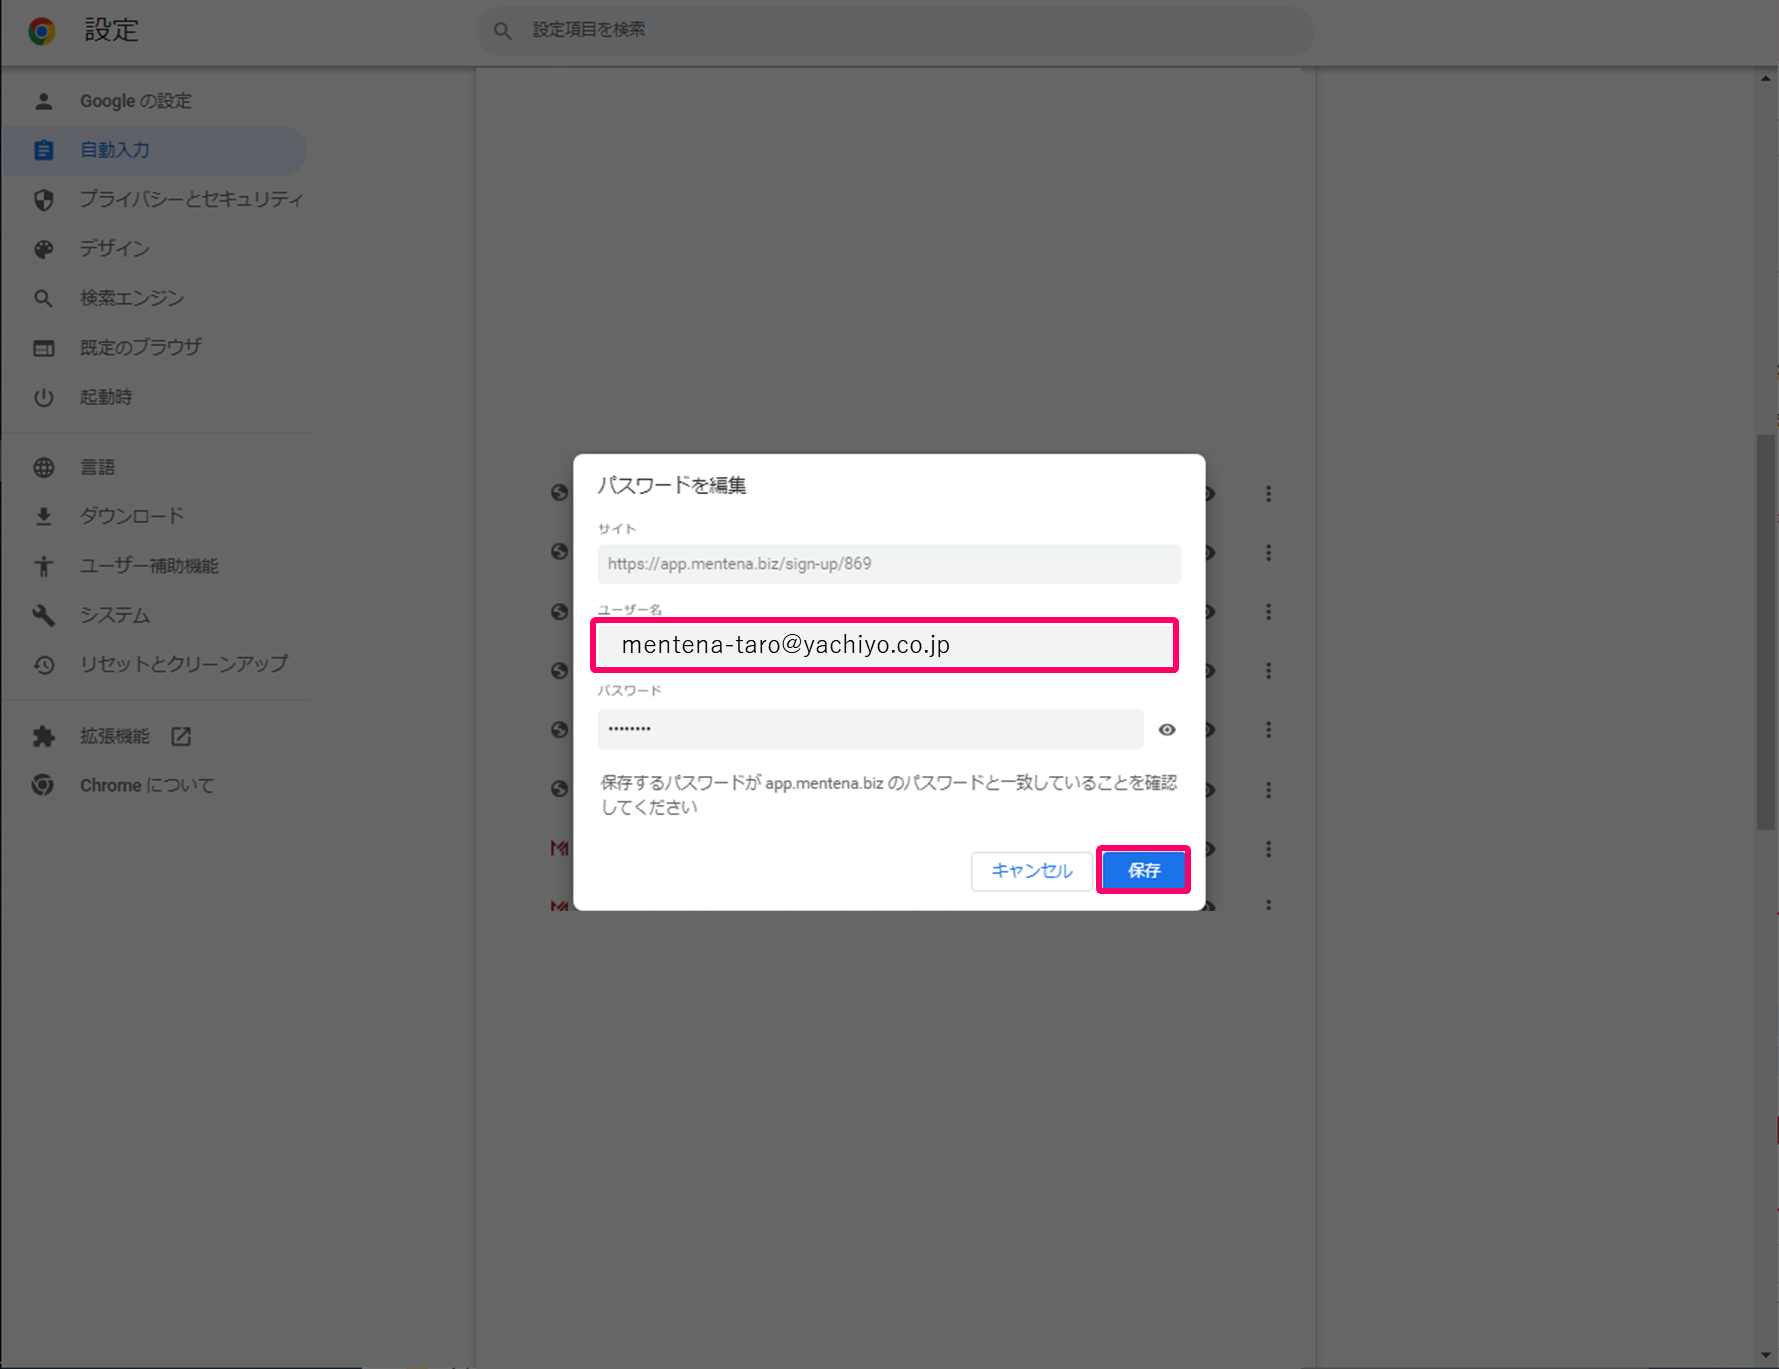Click the 保存 button

pos(1143,870)
